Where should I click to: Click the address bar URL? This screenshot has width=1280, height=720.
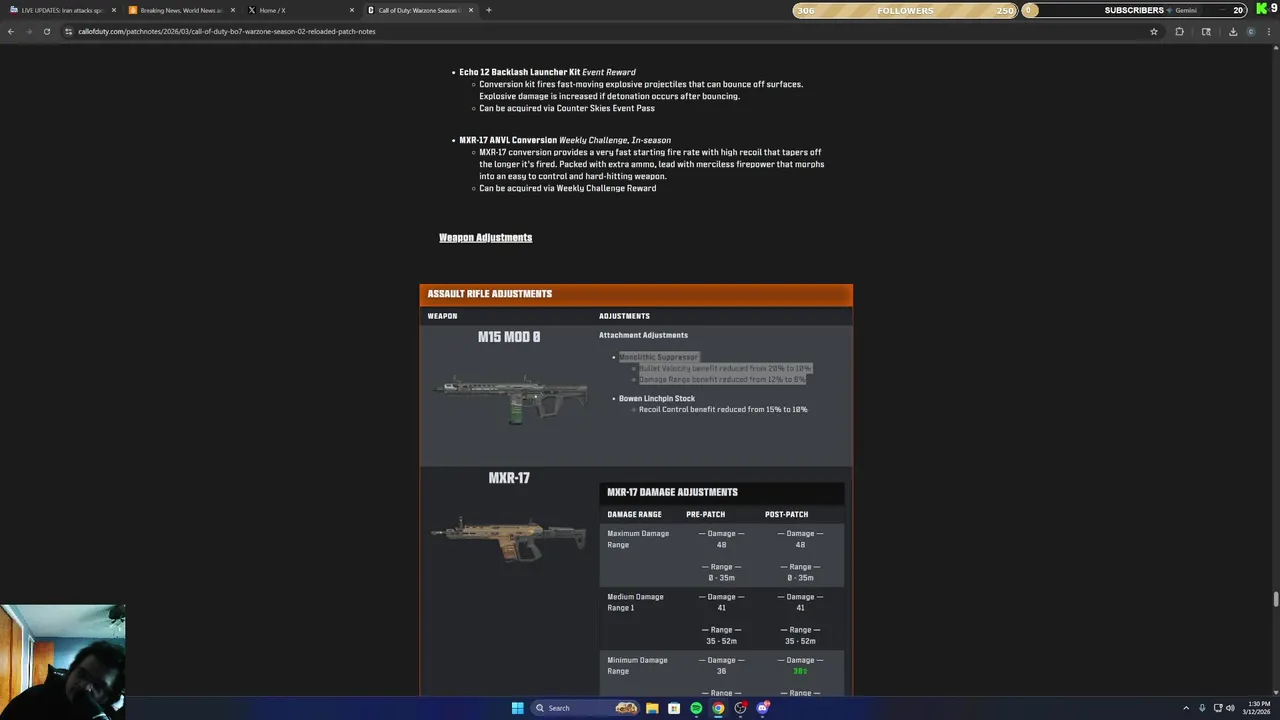(x=227, y=31)
